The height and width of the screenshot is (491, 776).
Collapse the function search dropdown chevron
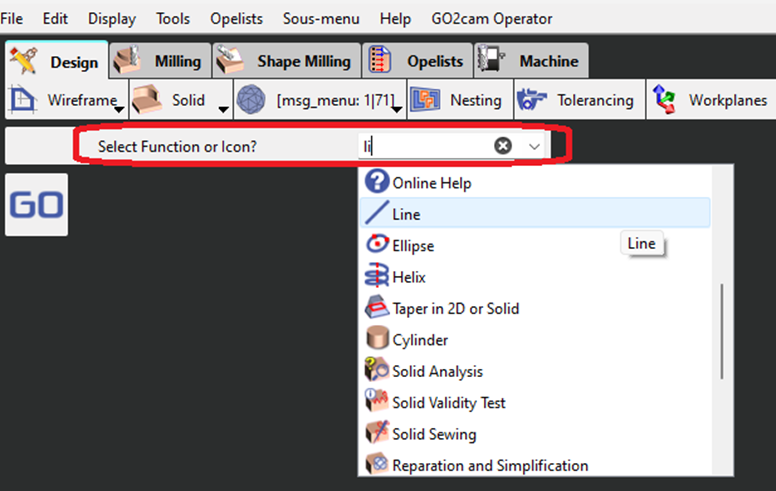534,146
